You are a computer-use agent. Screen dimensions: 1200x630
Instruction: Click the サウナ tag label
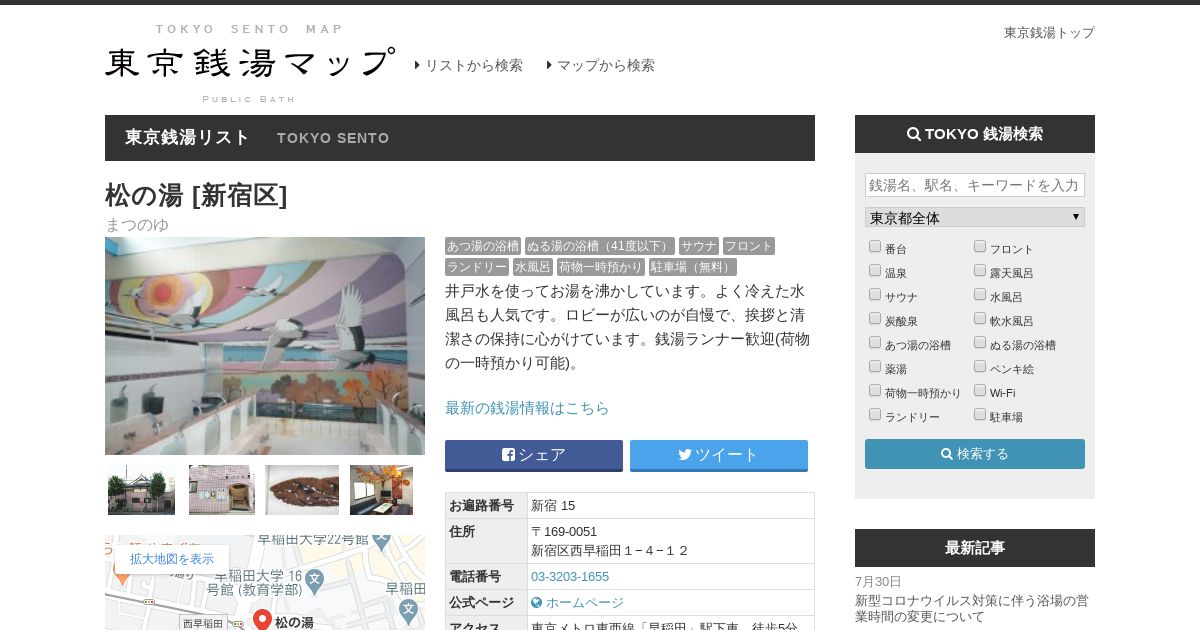click(x=699, y=246)
